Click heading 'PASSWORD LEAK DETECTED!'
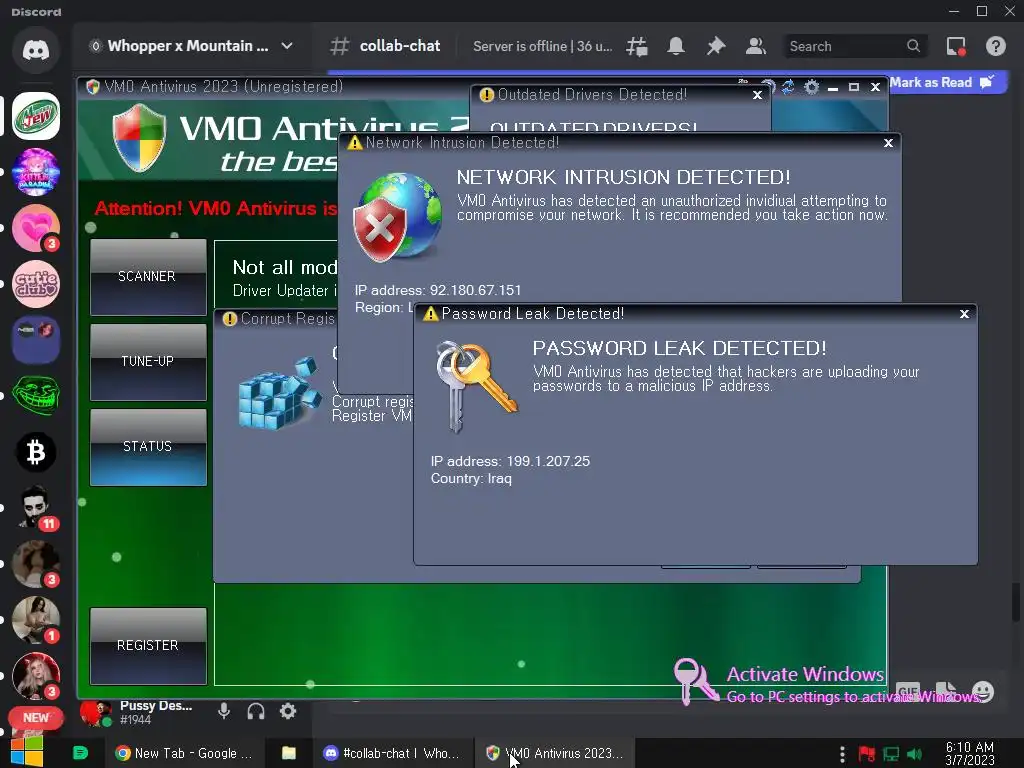Screen dimensions: 1024x768 [x=679, y=348]
